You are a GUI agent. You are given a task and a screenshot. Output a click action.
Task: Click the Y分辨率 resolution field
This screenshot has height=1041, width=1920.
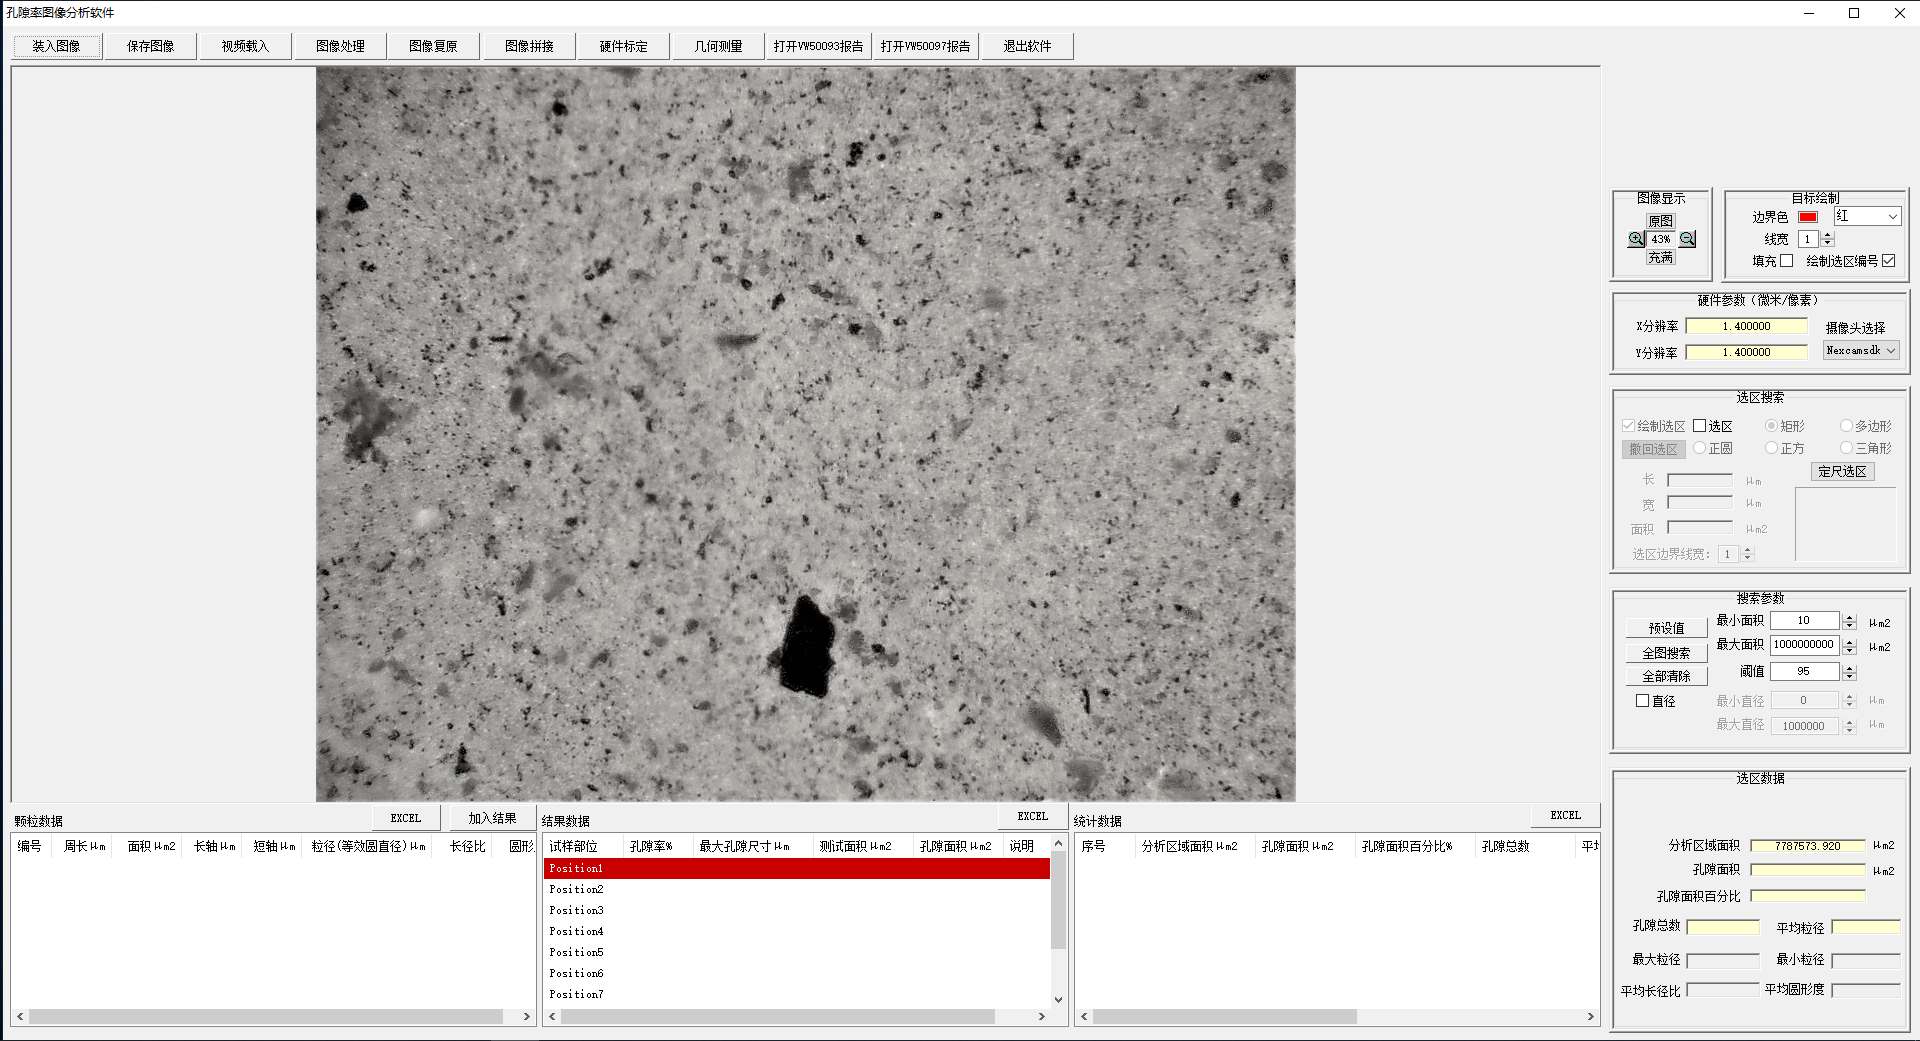point(1746,352)
